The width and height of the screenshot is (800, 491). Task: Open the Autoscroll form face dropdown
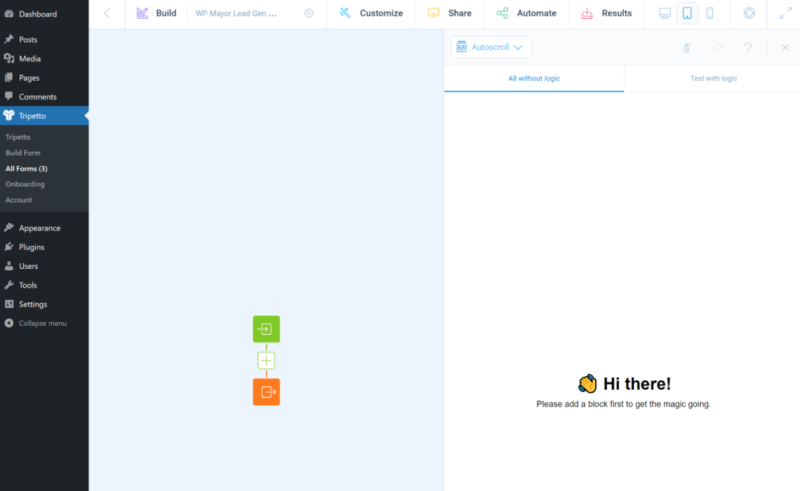click(x=491, y=47)
